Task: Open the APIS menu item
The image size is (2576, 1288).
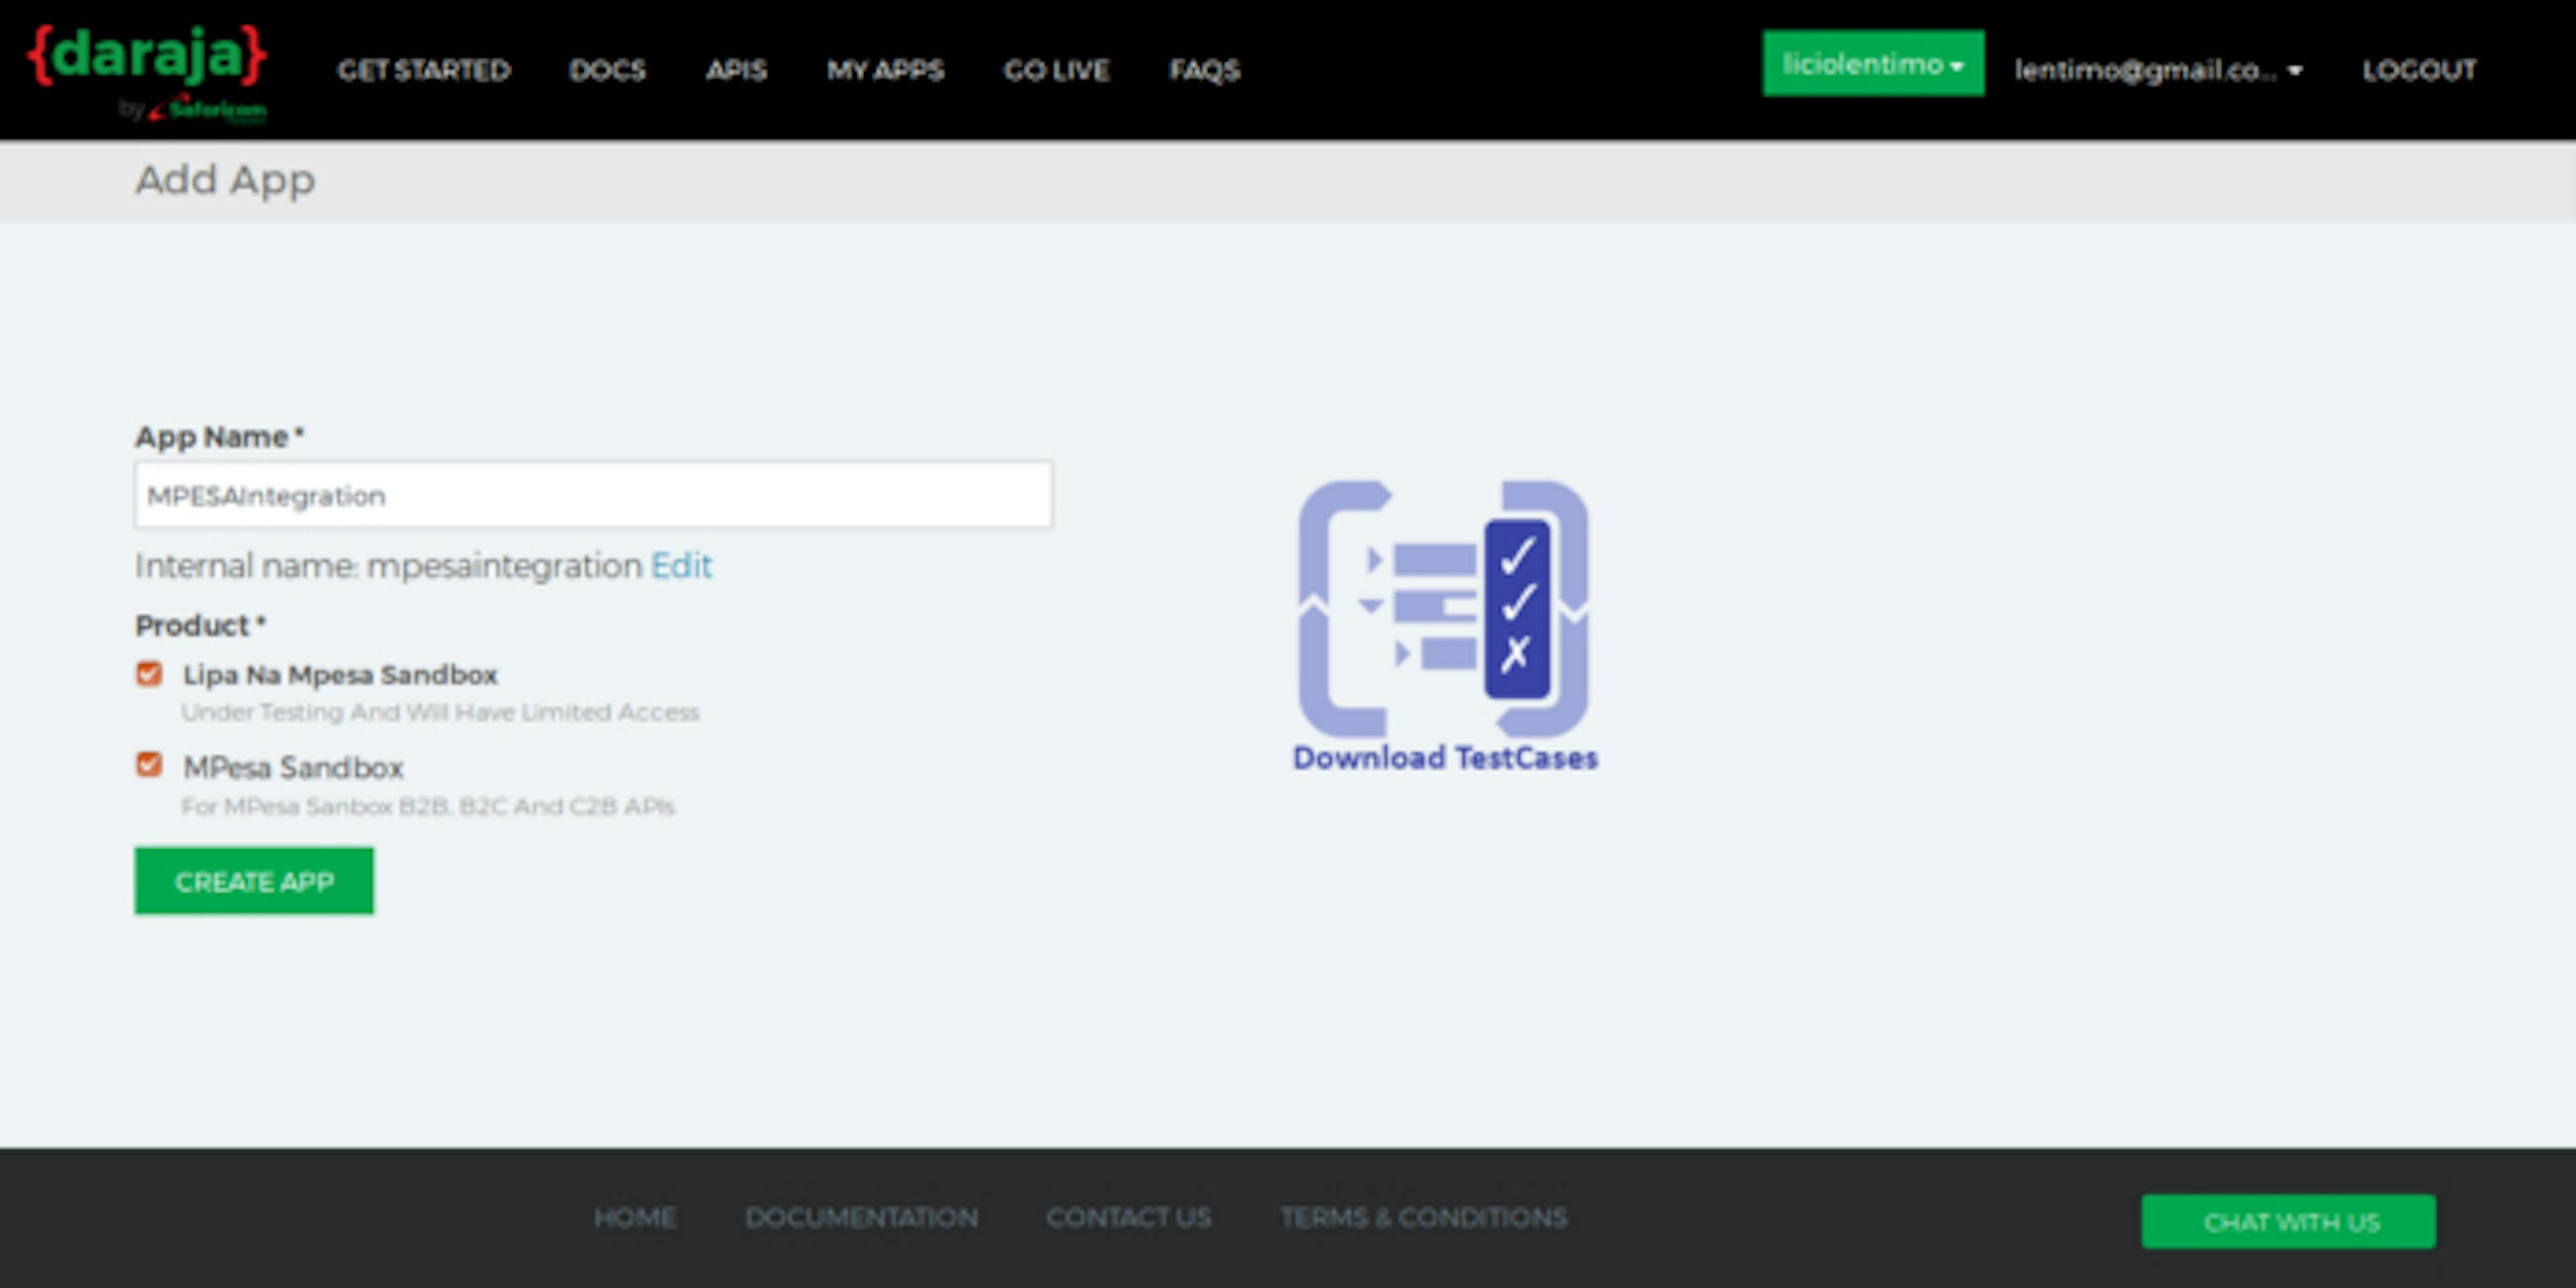Action: (x=736, y=70)
